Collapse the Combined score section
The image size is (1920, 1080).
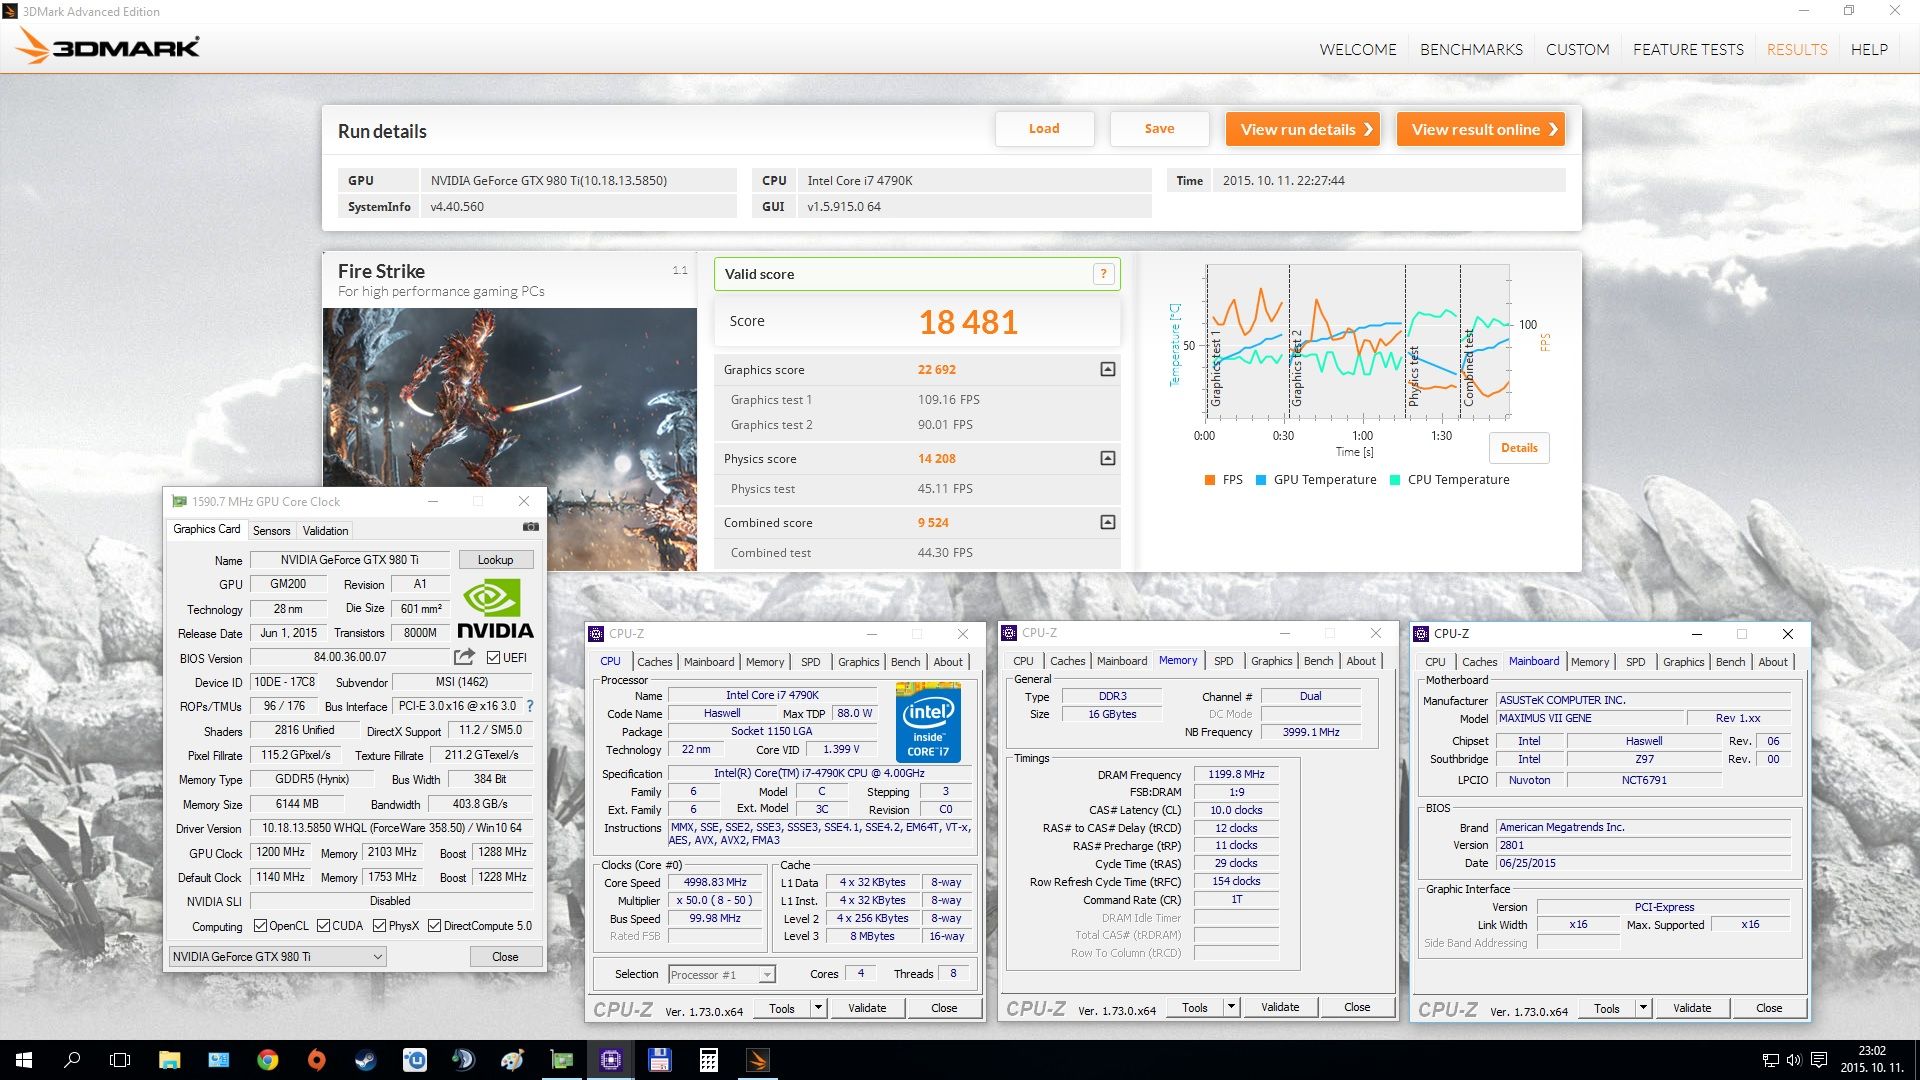tap(1107, 522)
